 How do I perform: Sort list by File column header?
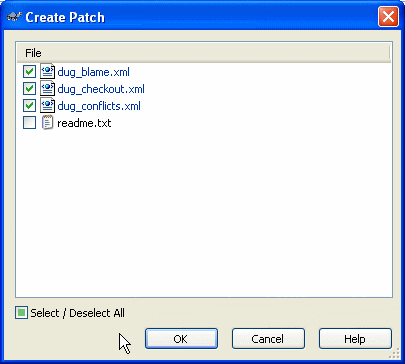pyautogui.click(x=203, y=53)
